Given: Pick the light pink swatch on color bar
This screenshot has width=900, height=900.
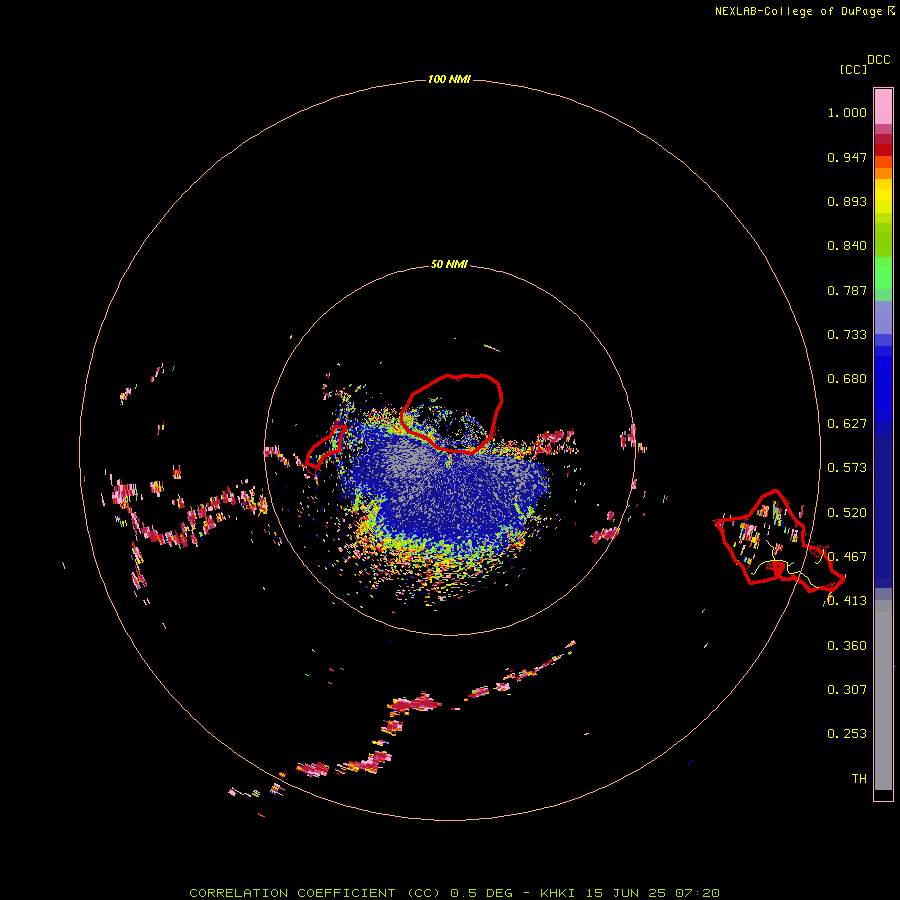Looking at the screenshot, I should tap(883, 106).
